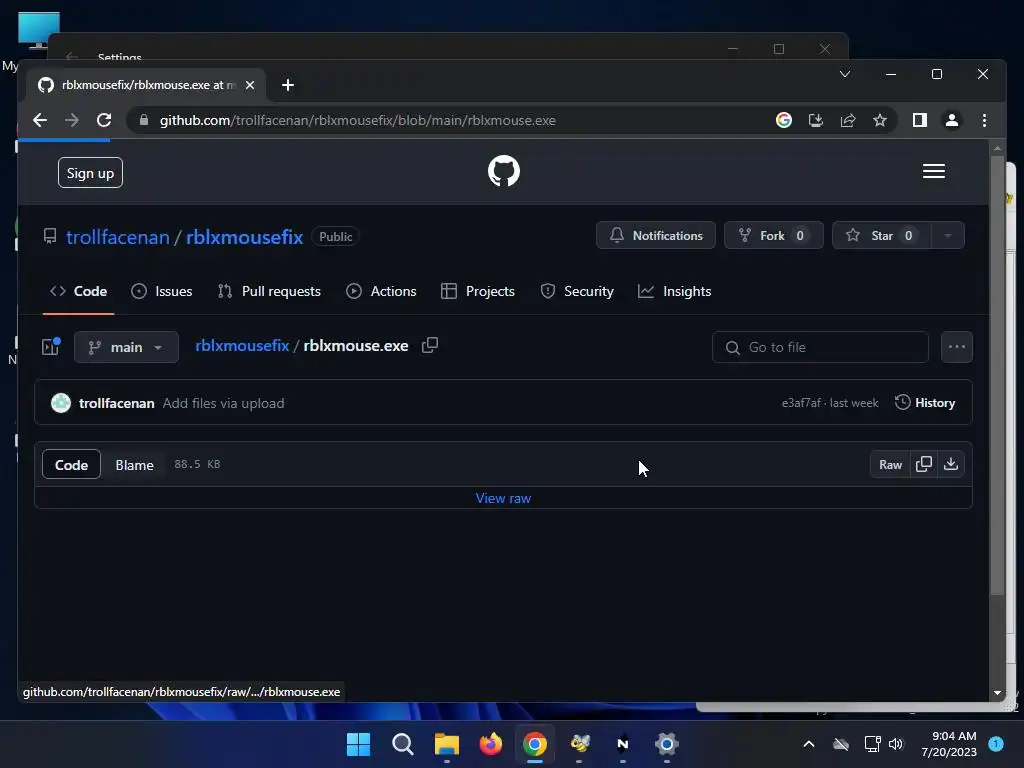Show hidden system tray icons

[x=808, y=744]
